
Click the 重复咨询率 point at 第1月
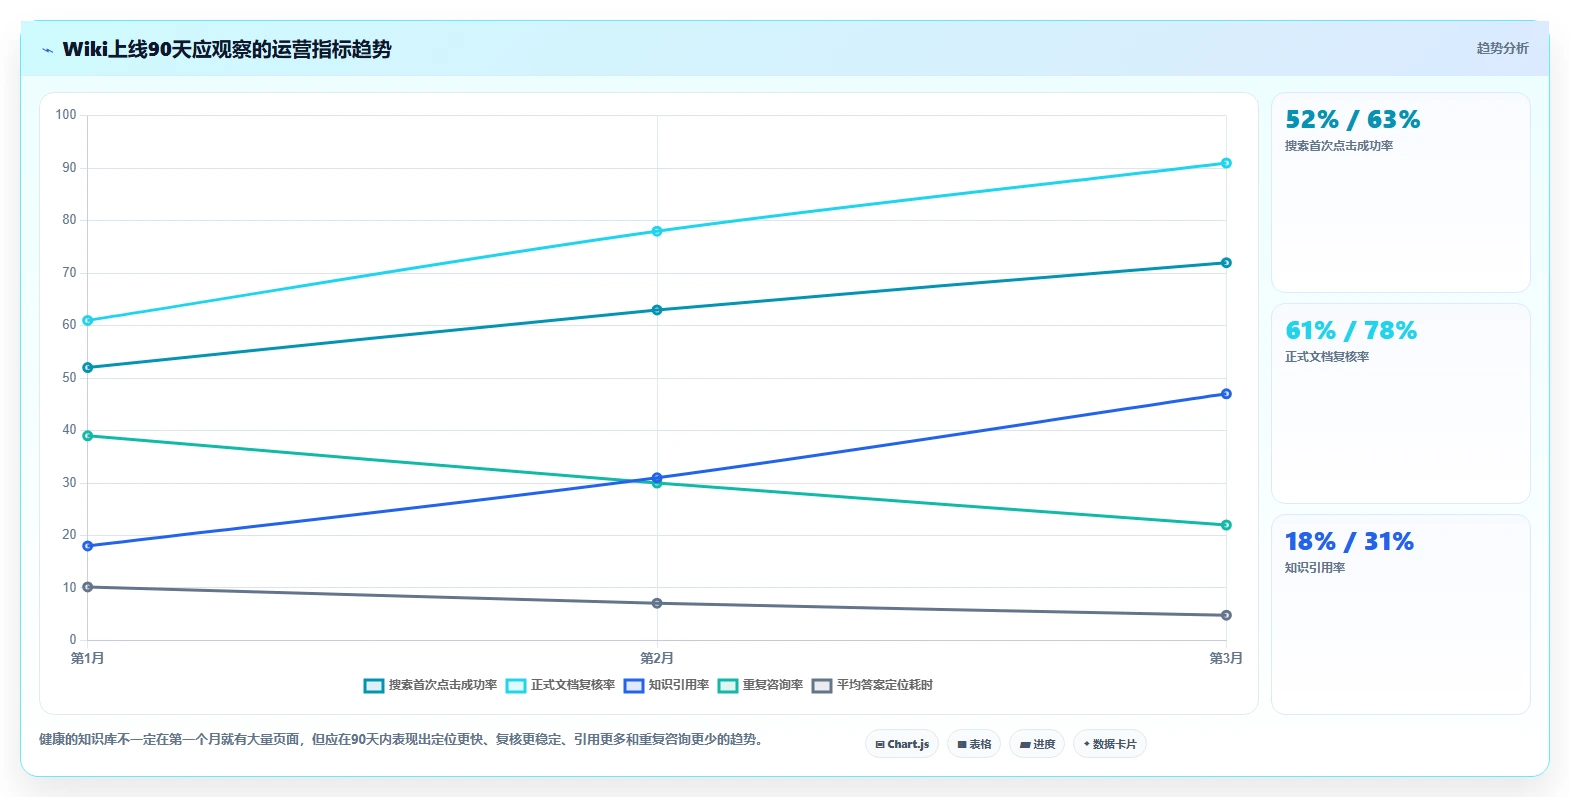click(88, 436)
